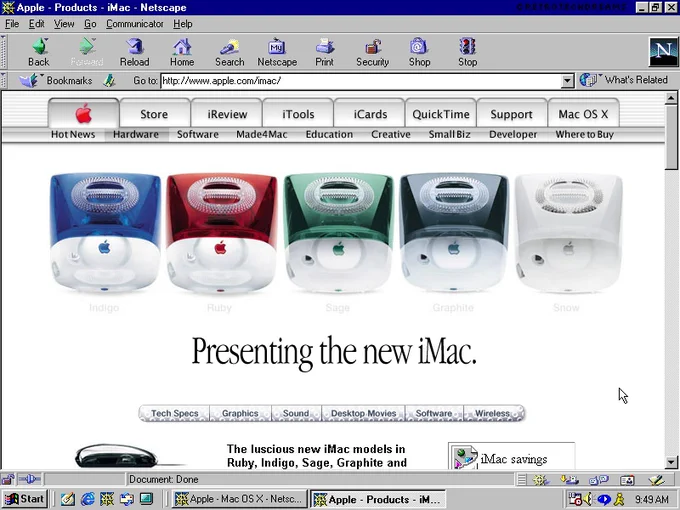Select the Ruby red iMac image
Viewport: 680px width, 510px height.
pos(221,234)
